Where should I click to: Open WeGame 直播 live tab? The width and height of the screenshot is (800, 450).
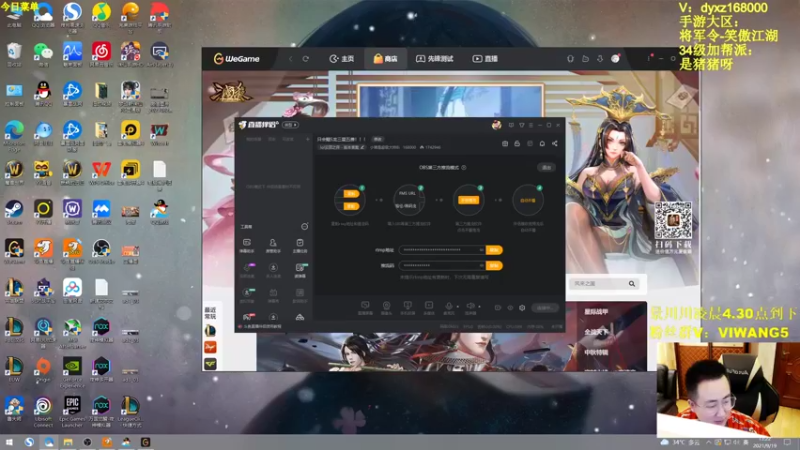point(485,59)
